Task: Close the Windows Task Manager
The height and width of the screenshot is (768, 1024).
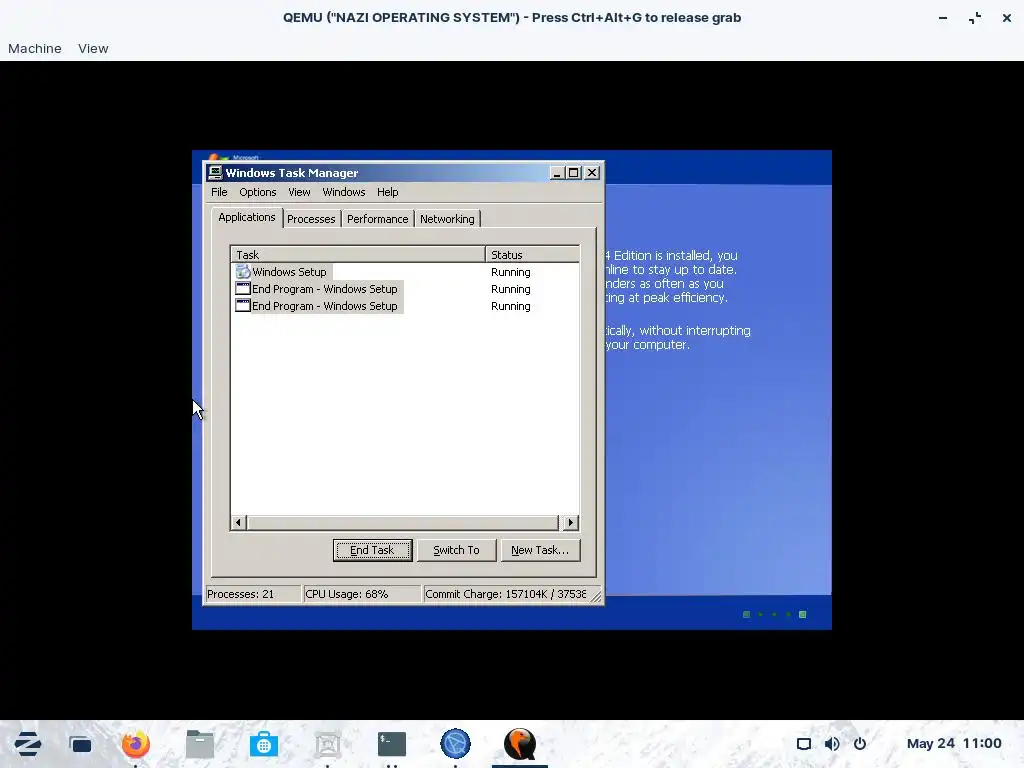Action: coord(592,173)
